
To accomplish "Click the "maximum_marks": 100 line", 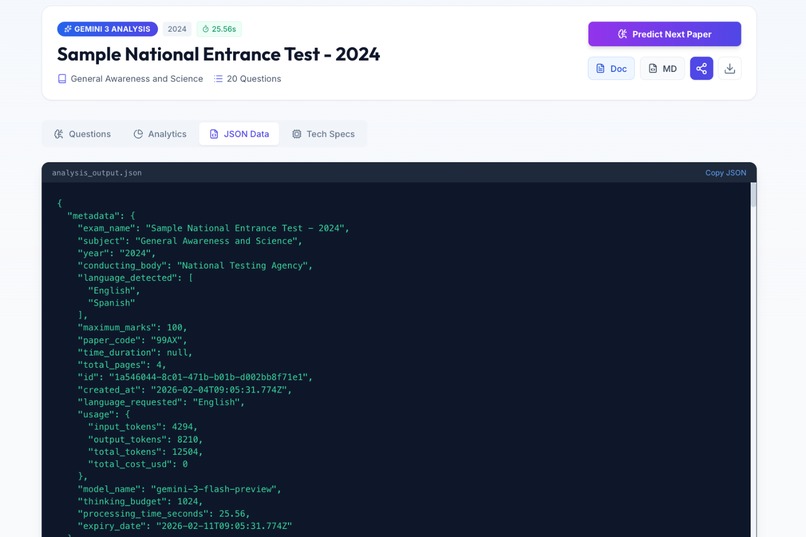I will coord(132,327).
